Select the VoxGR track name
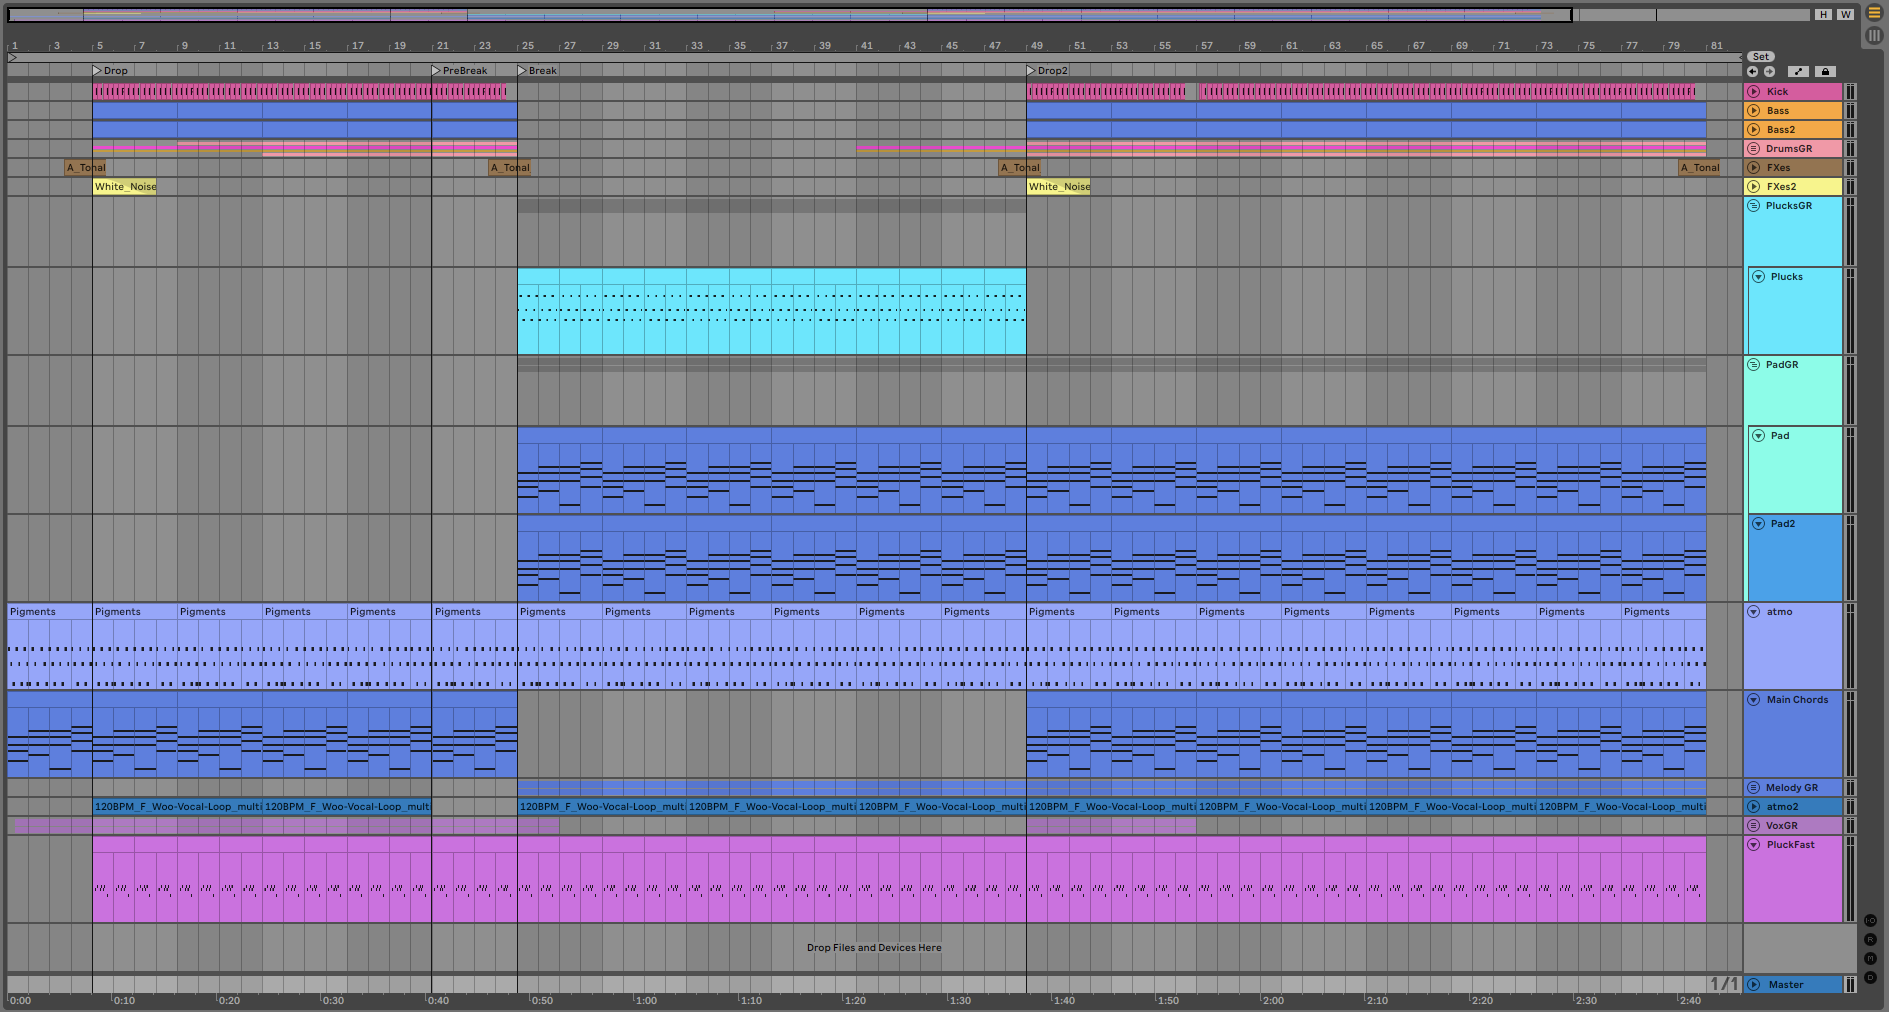Viewport: 1889px width, 1012px height. click(x=1782, y=826)
